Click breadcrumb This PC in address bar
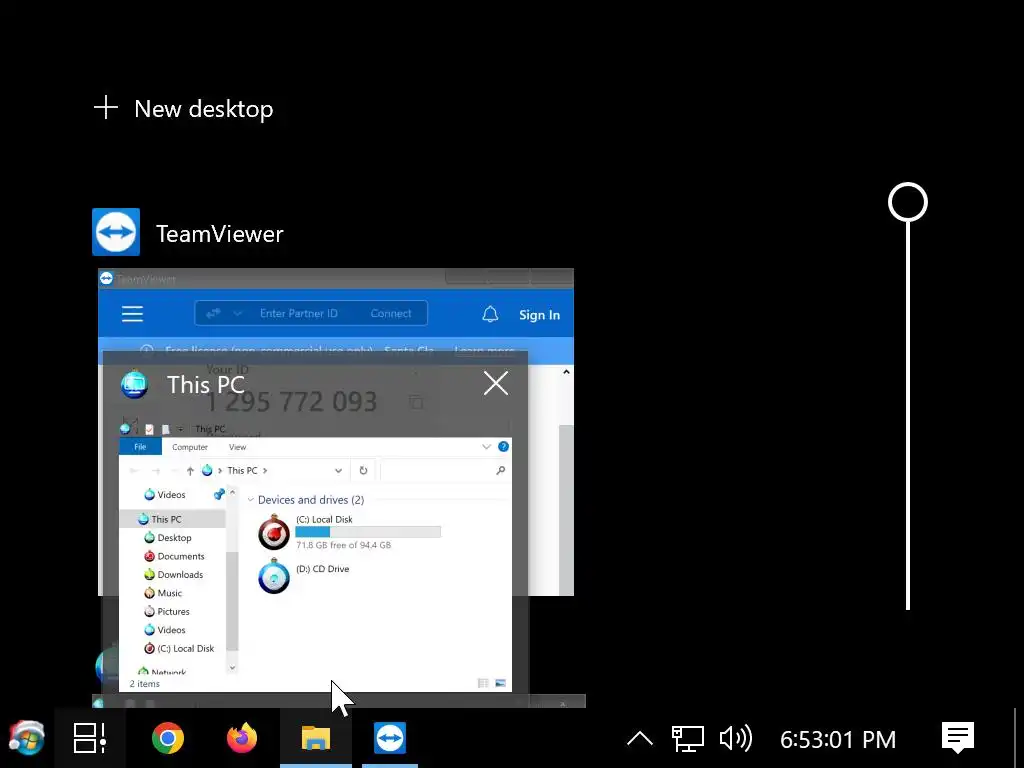This screenshot has width=1024, height=768. [x=242, y=470]
